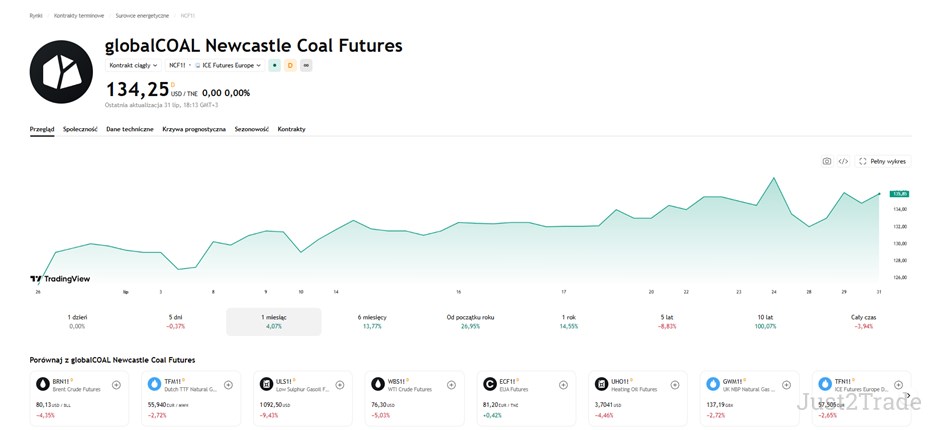Add EUA Futures to comparison
The height and width of the screenshot is (430, 941).
563,385
